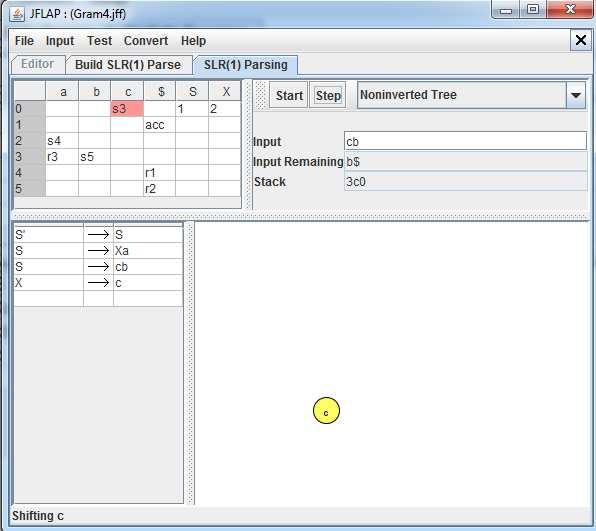
Task: Click the s5 cell in row 3
Action: tap(95, 157)
